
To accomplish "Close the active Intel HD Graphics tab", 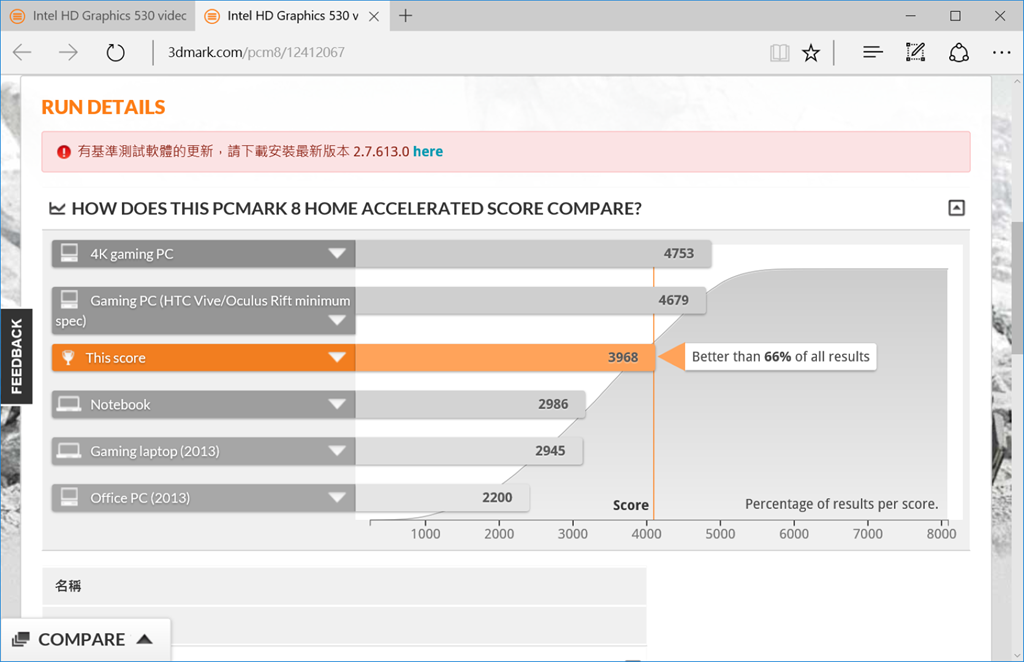I will click(374, 16).
